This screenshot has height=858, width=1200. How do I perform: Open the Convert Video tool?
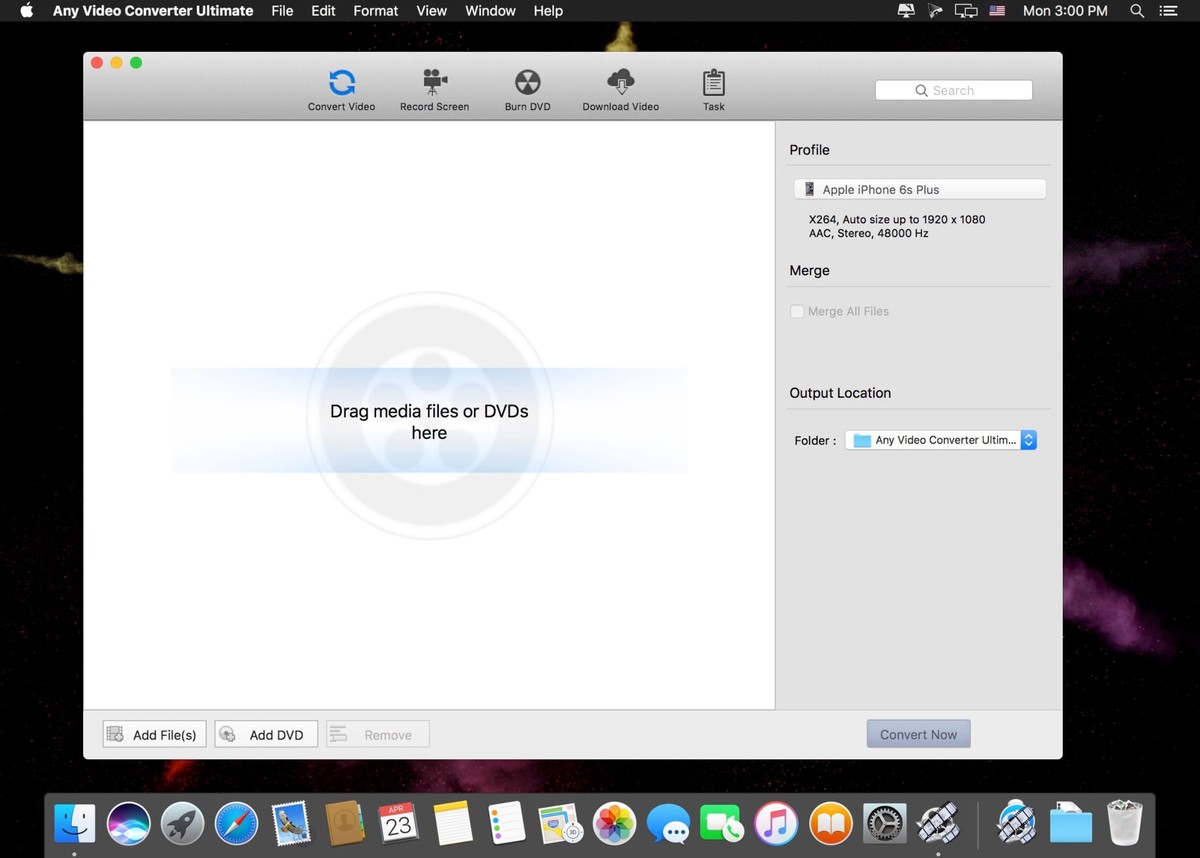coord(341,90)
